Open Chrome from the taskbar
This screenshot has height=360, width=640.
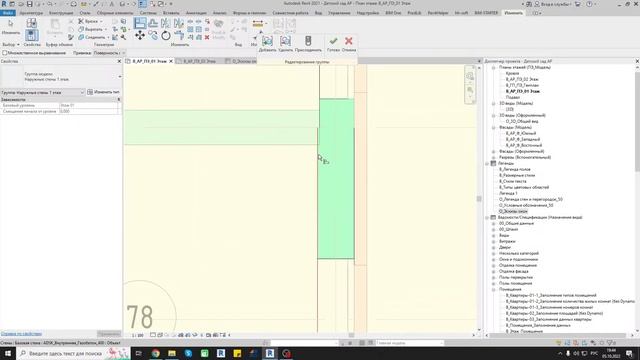[156, 353]
